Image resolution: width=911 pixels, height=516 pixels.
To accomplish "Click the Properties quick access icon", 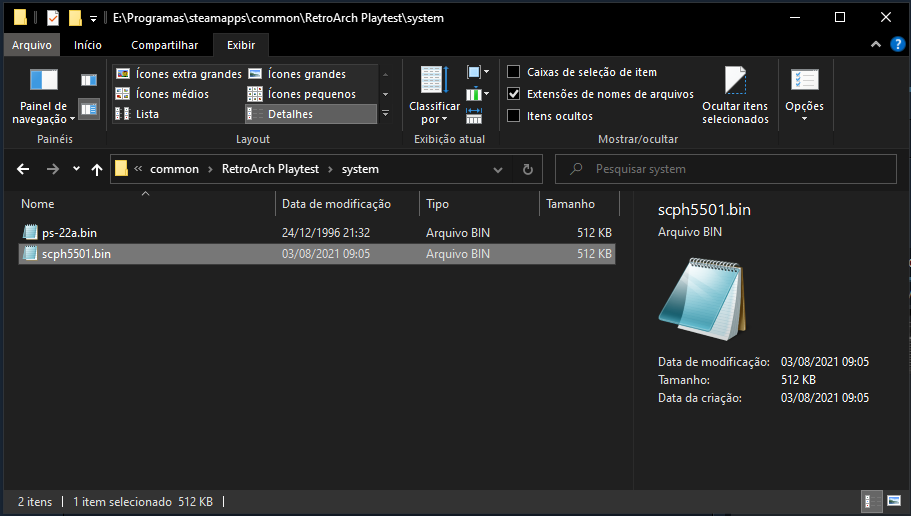I will coord(53,18).
